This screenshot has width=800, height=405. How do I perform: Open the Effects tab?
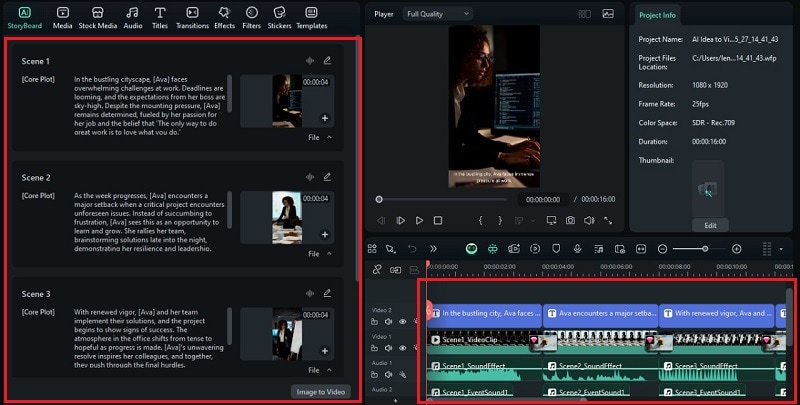pos(224,18)
